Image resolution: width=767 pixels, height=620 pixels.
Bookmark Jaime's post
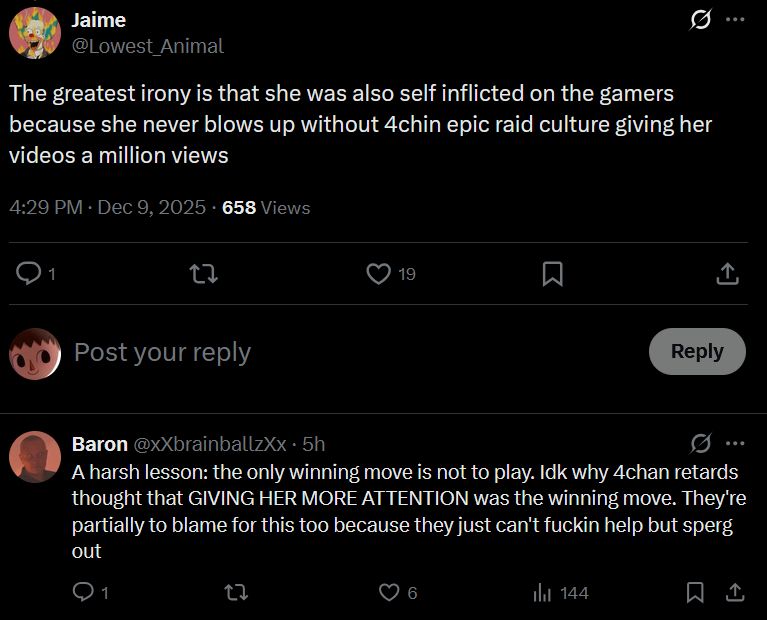tap(552, 273)
